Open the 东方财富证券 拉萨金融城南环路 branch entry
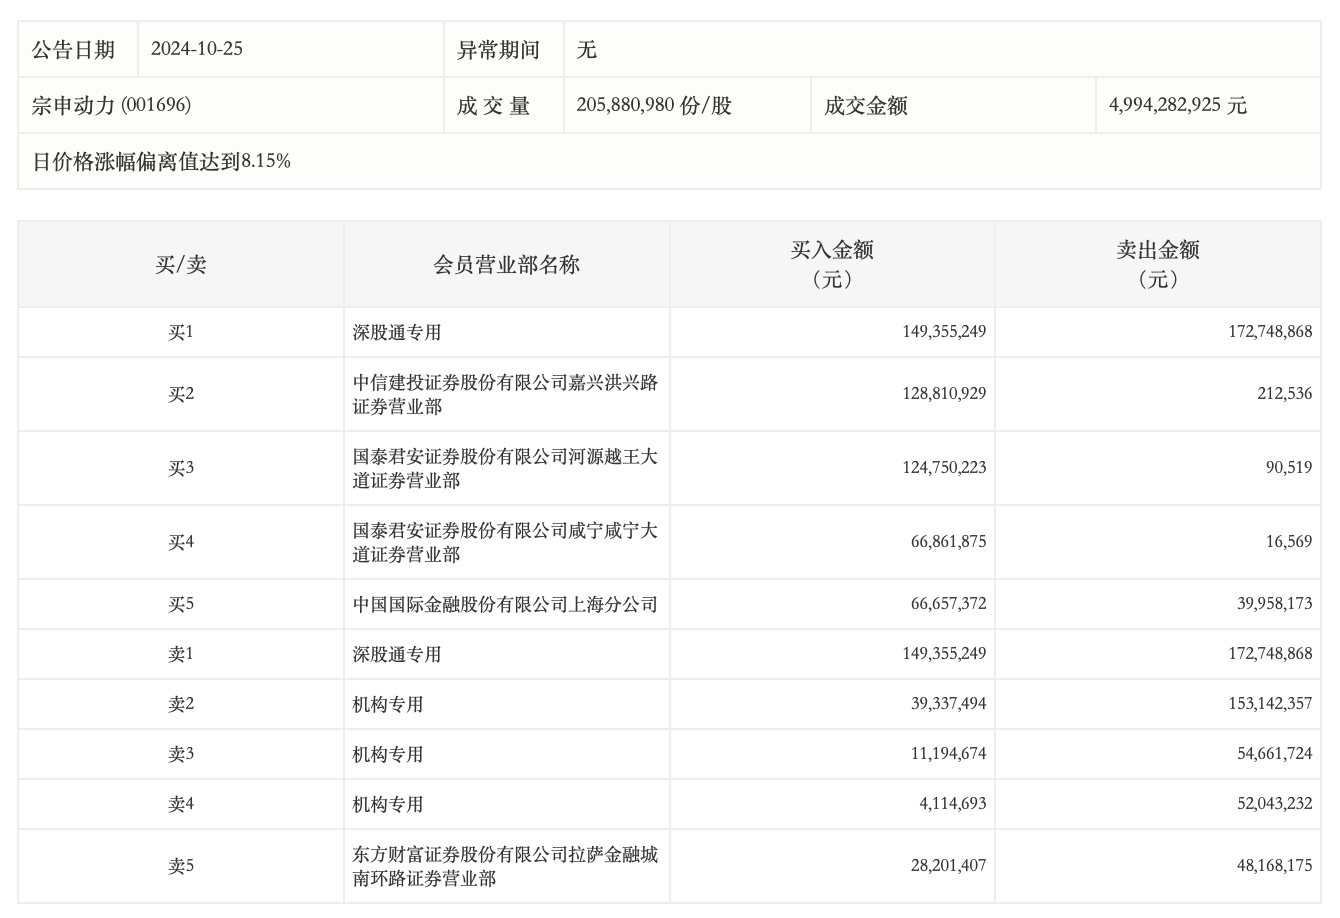Image resolution: width=1340 pixels, height=918 pixels. 505,866
